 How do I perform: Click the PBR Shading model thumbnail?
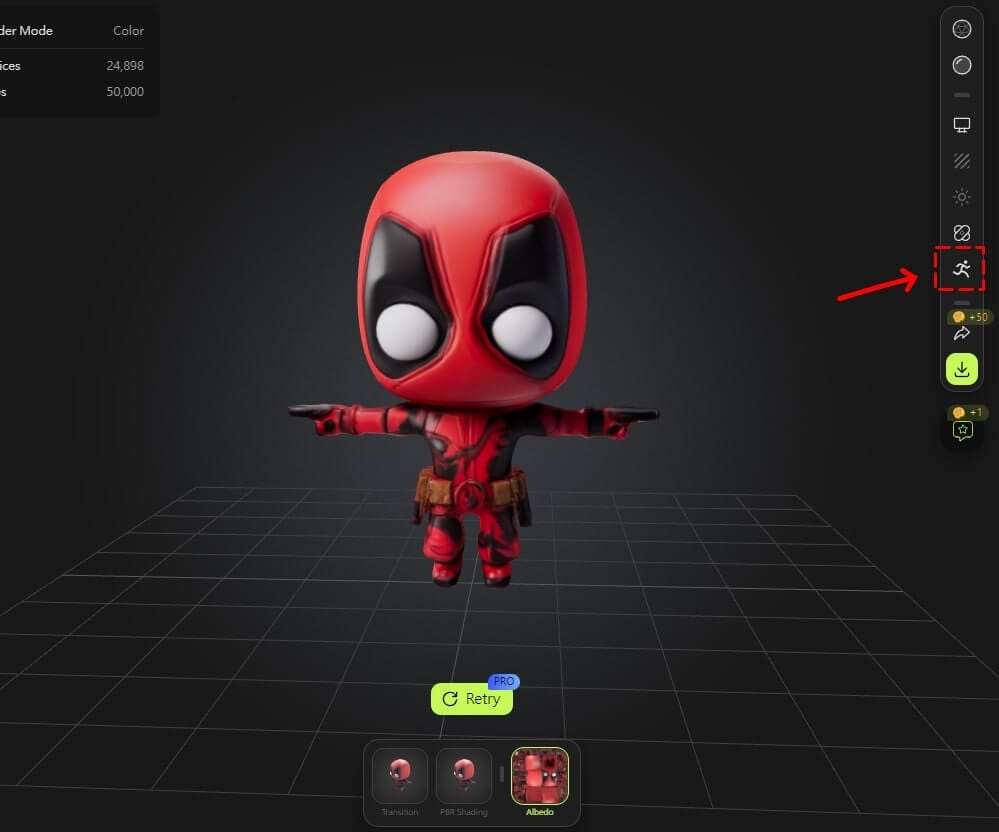pos(464,773)
